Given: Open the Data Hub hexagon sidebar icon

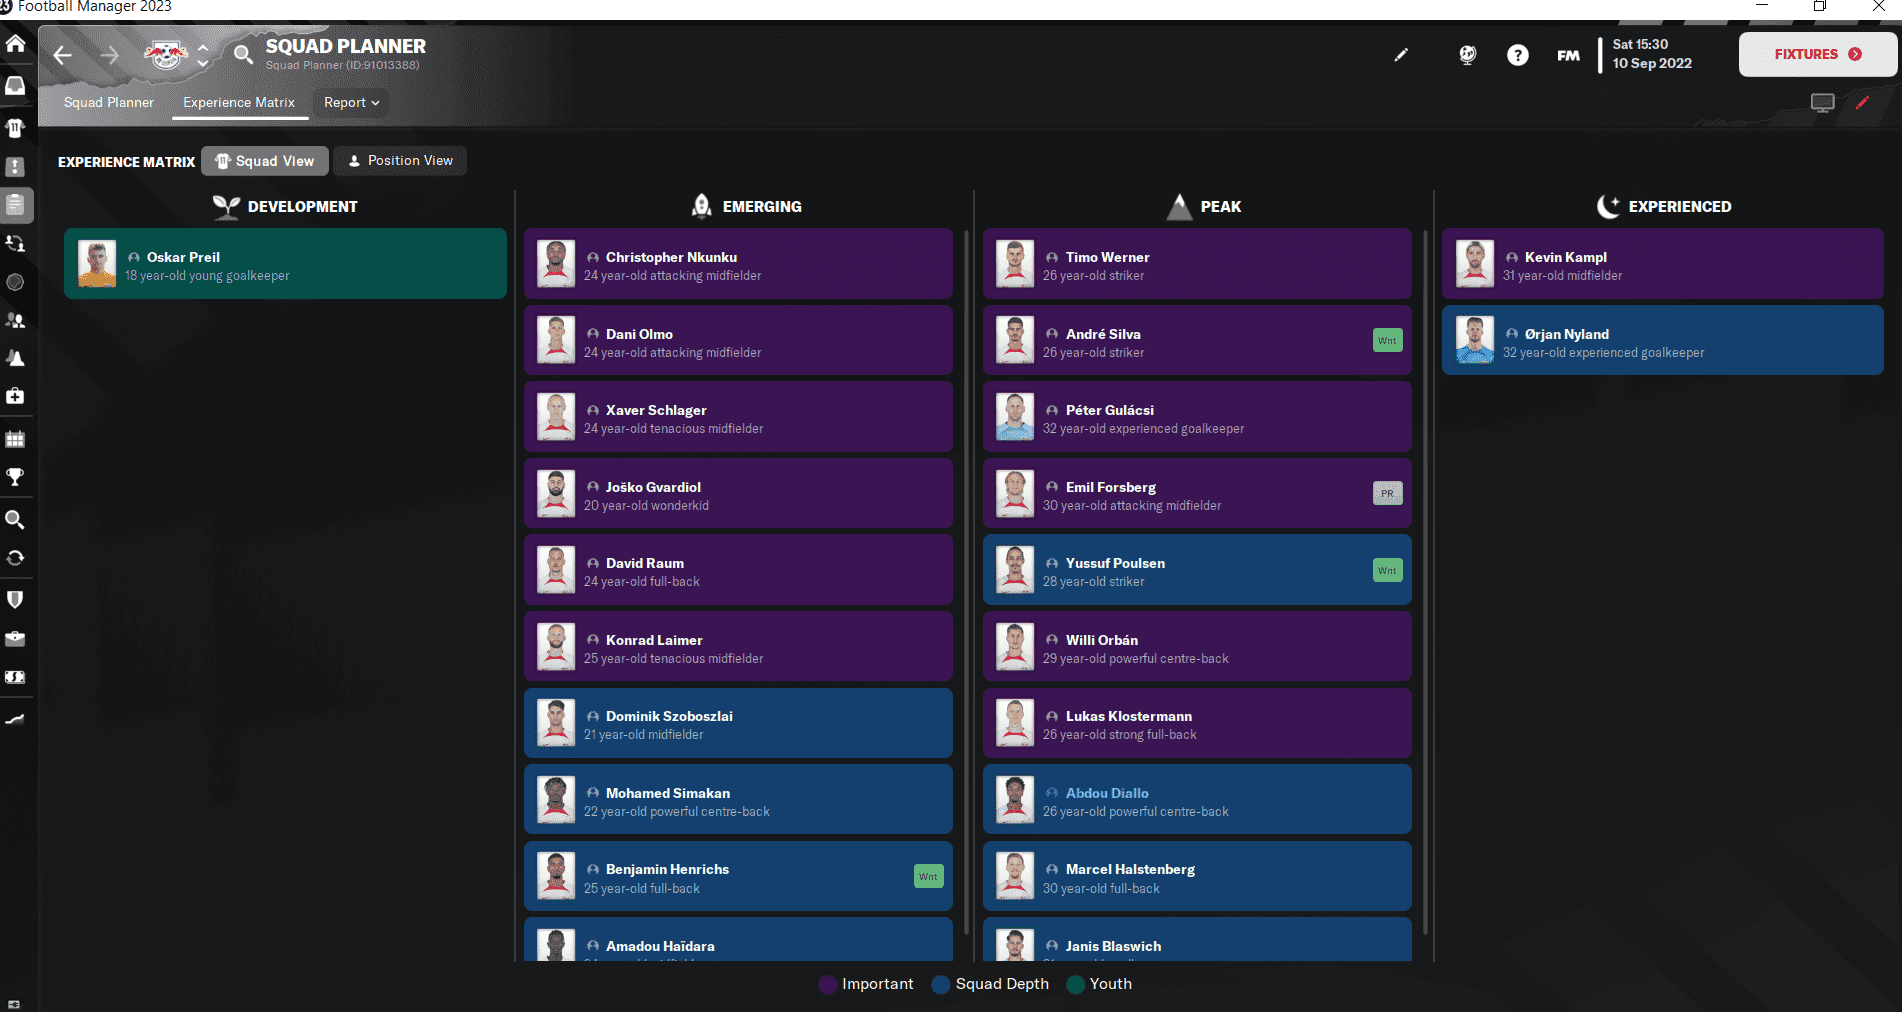Looking at the screenshot, I should (x=16, y=282).
